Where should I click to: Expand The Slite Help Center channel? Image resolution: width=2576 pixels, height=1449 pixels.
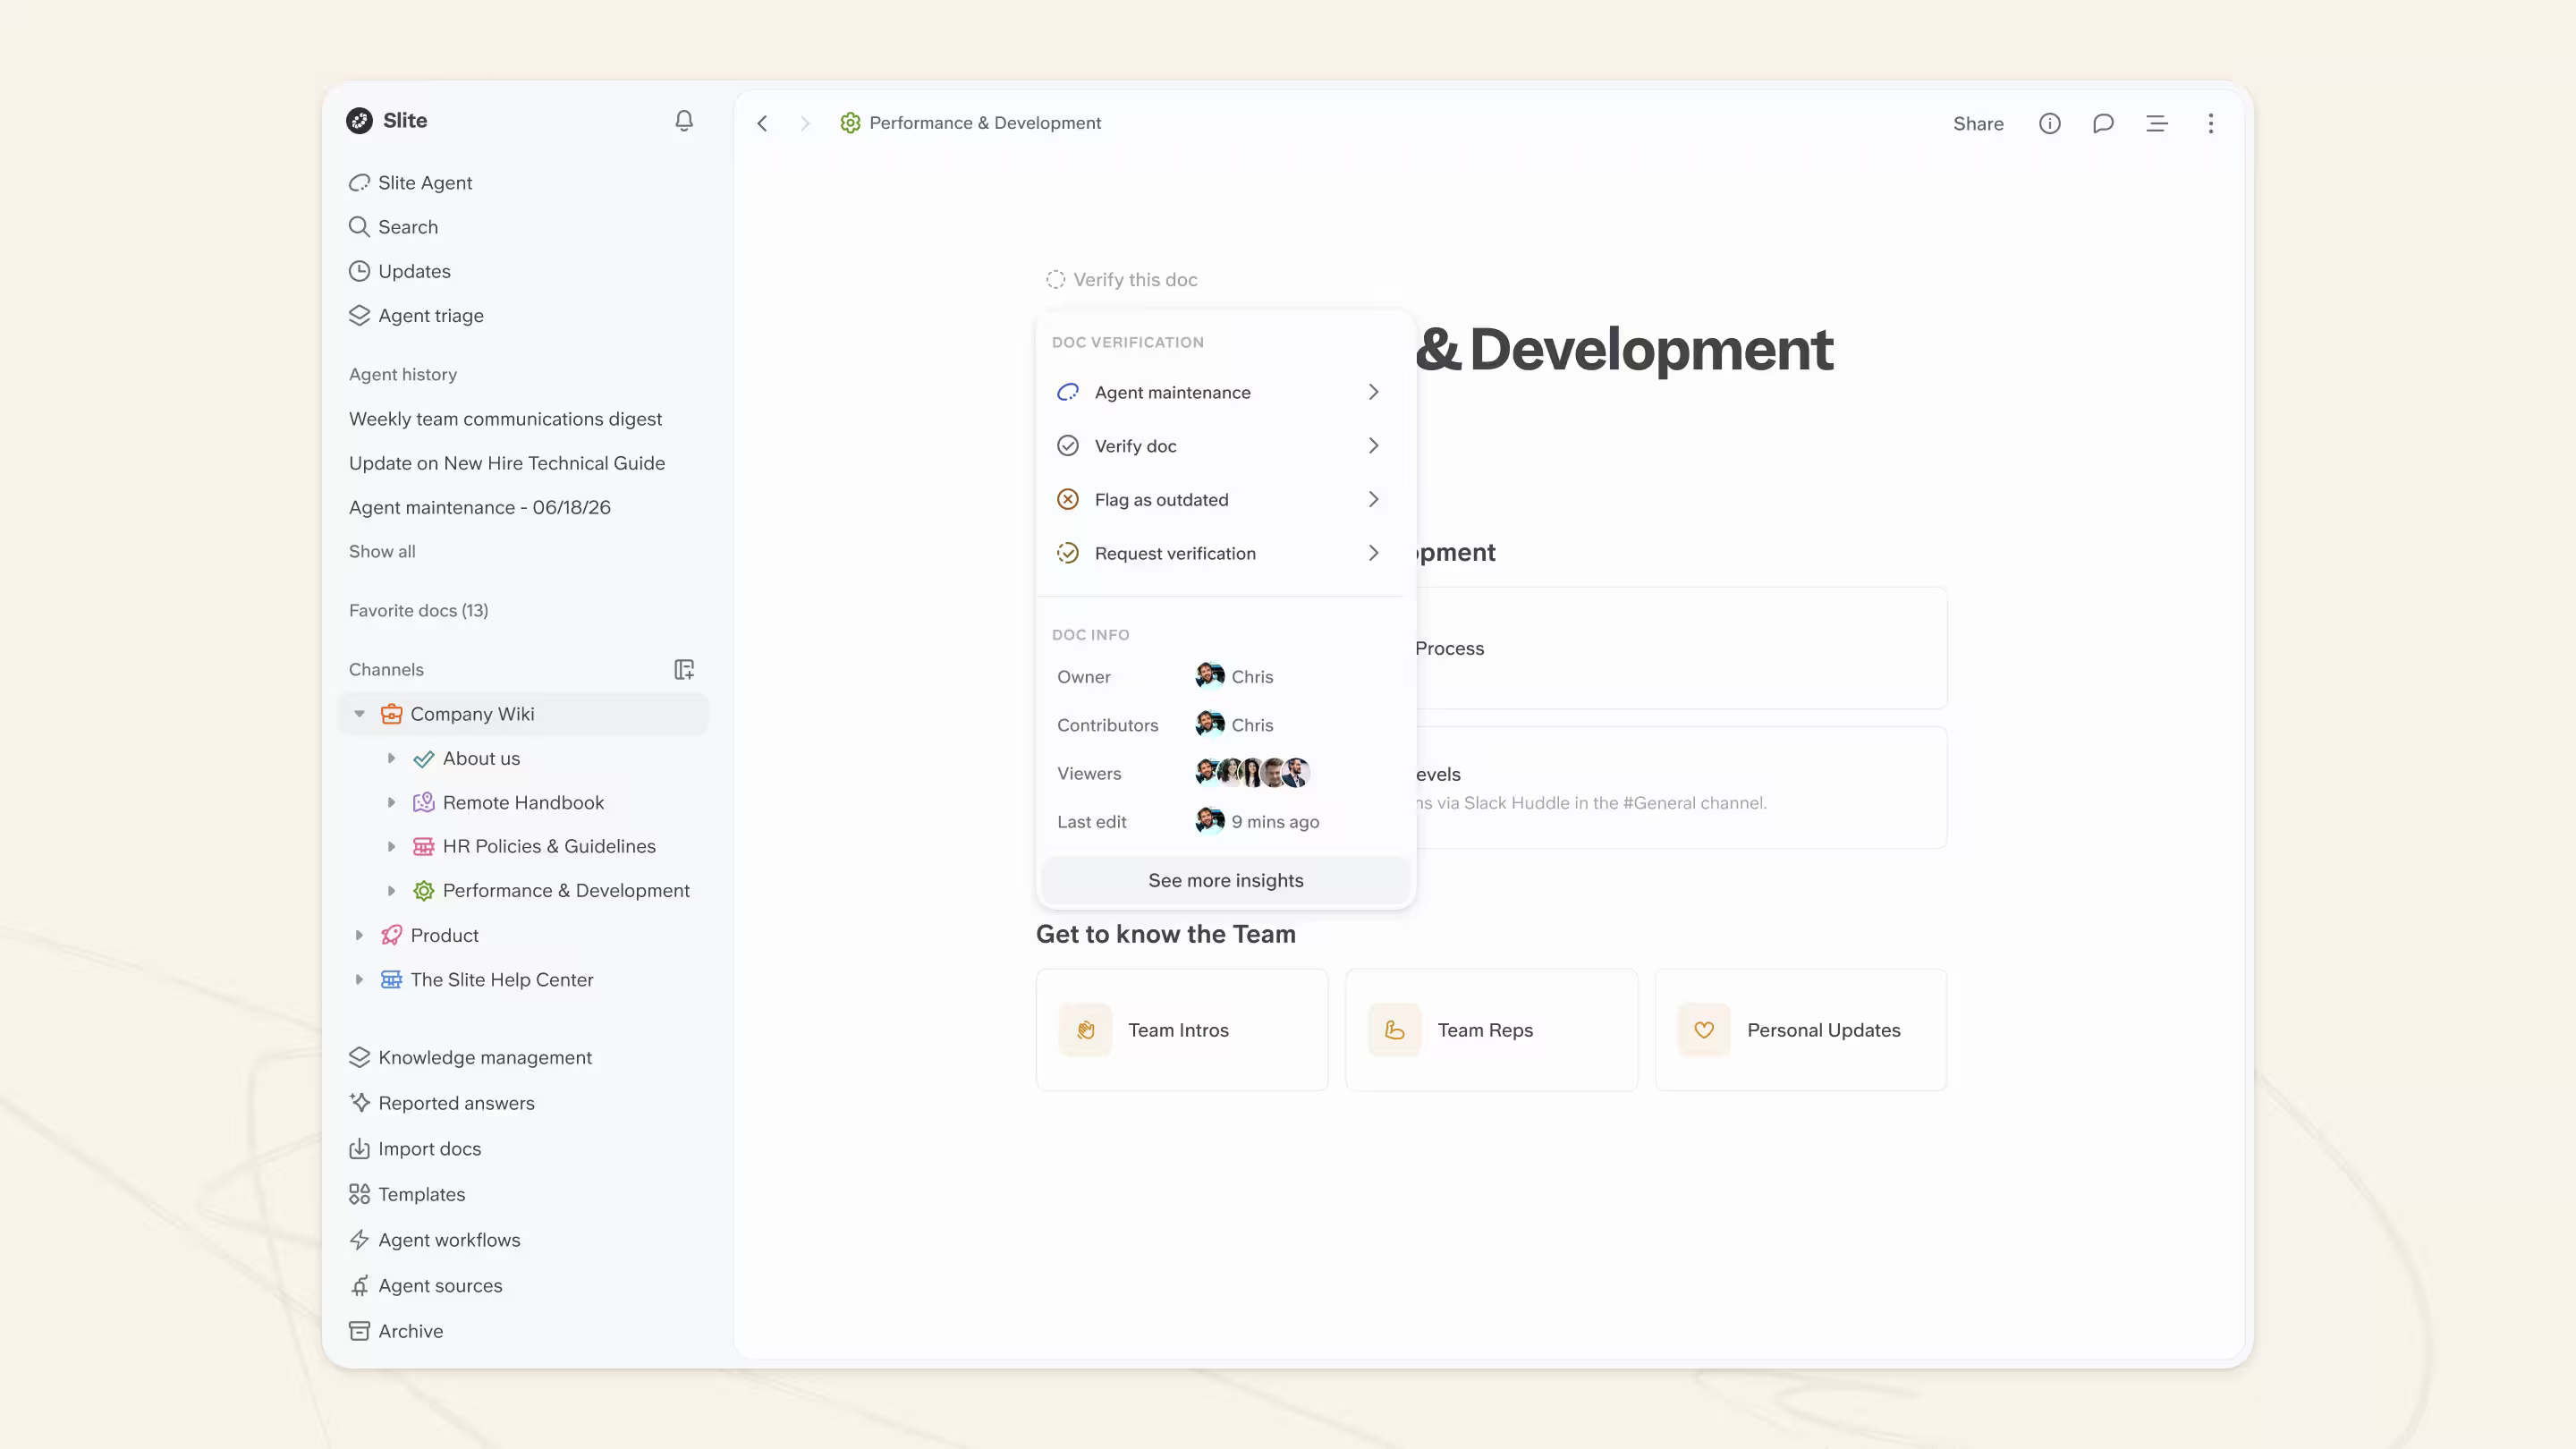[x=359, y=979]
